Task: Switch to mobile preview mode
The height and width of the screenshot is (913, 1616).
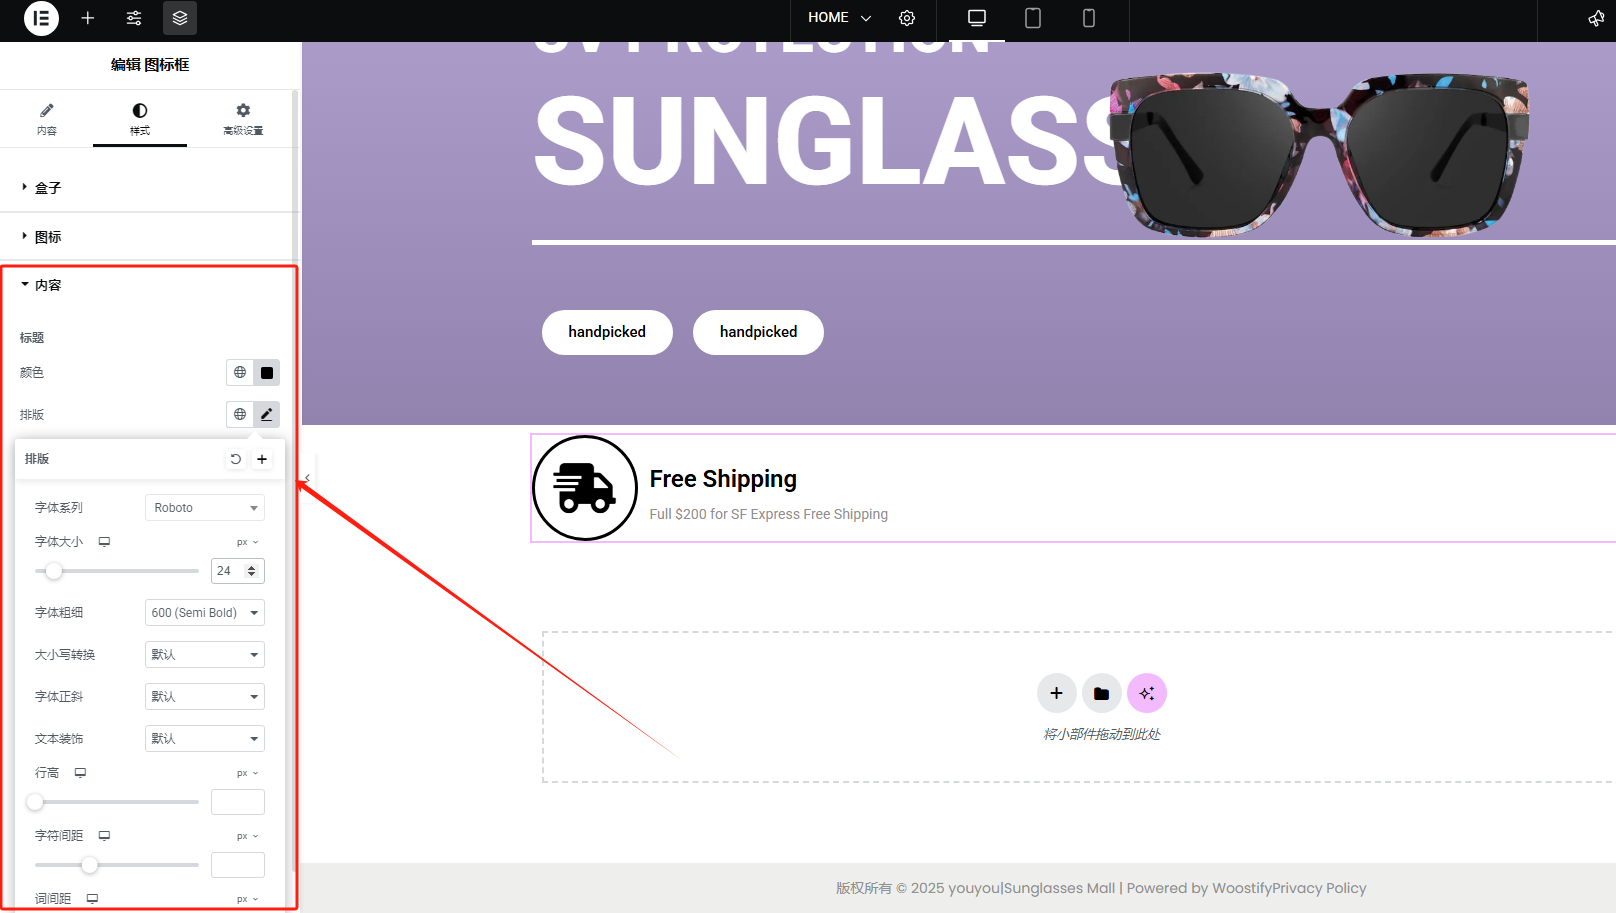Action: [x=1089, y=18]
